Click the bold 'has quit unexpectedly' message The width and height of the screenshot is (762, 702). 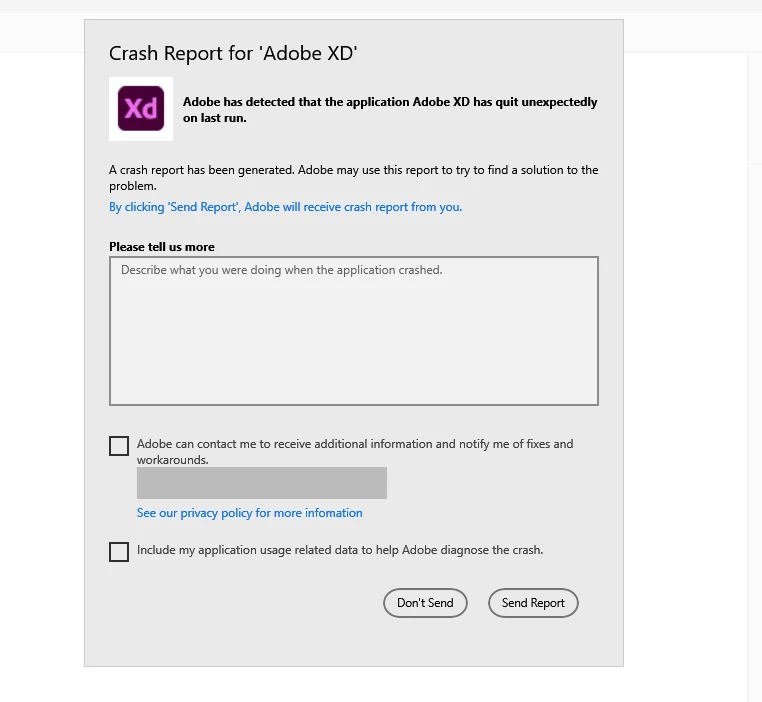tap(390, 110)
